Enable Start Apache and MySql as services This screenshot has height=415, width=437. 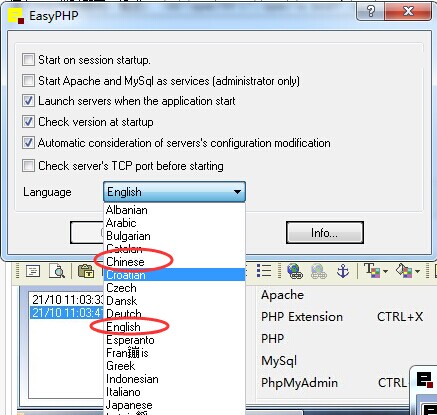click(x=28, y=81)
